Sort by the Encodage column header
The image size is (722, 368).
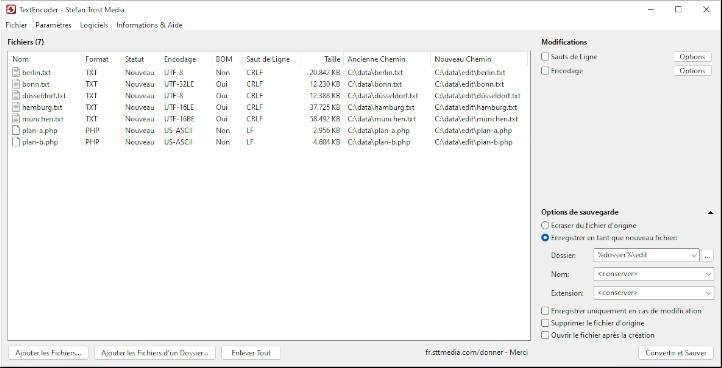tap(186, 59)
